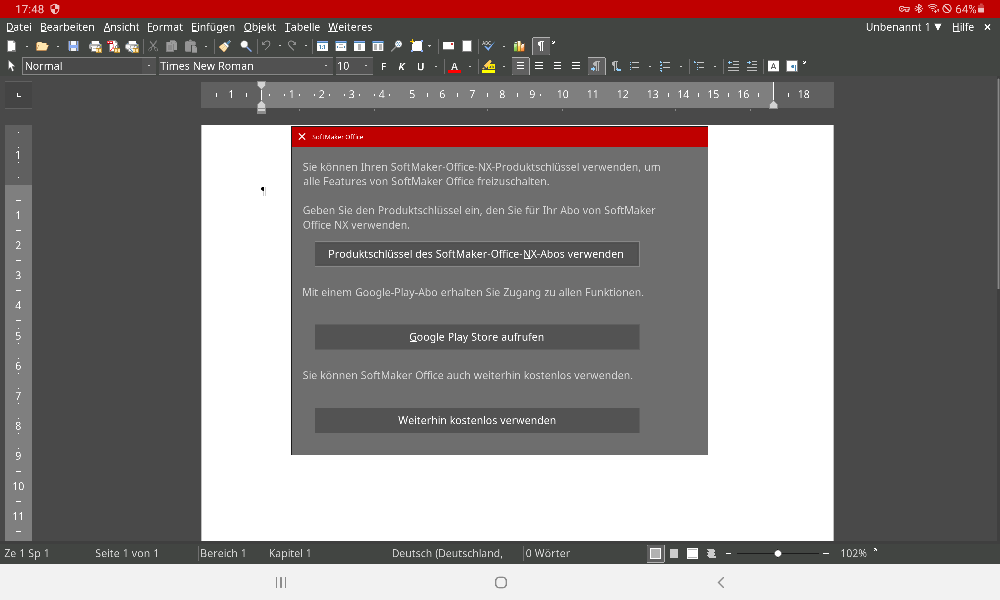Adjust the zoom slider in status bar

click(778, 553)
